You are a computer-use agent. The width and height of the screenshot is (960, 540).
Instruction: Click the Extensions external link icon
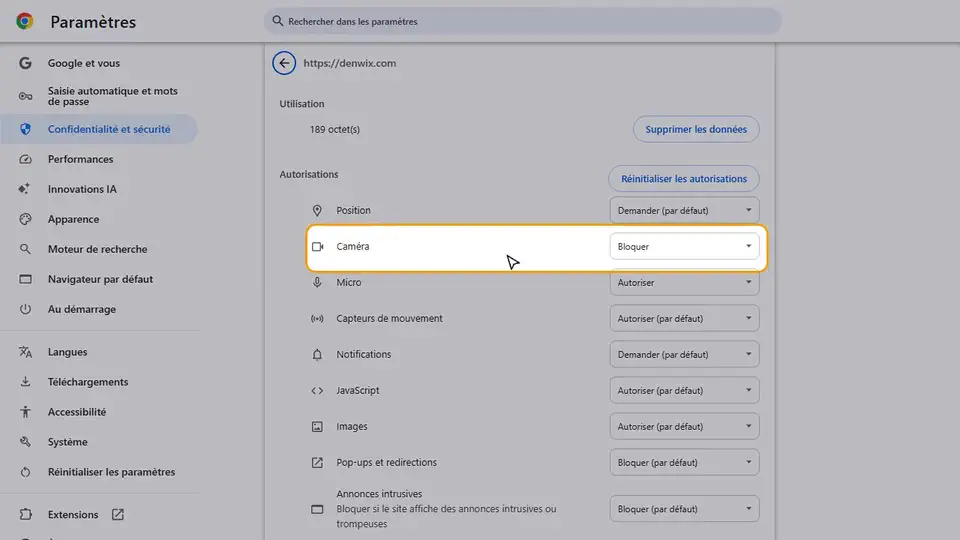pos(118,514)
